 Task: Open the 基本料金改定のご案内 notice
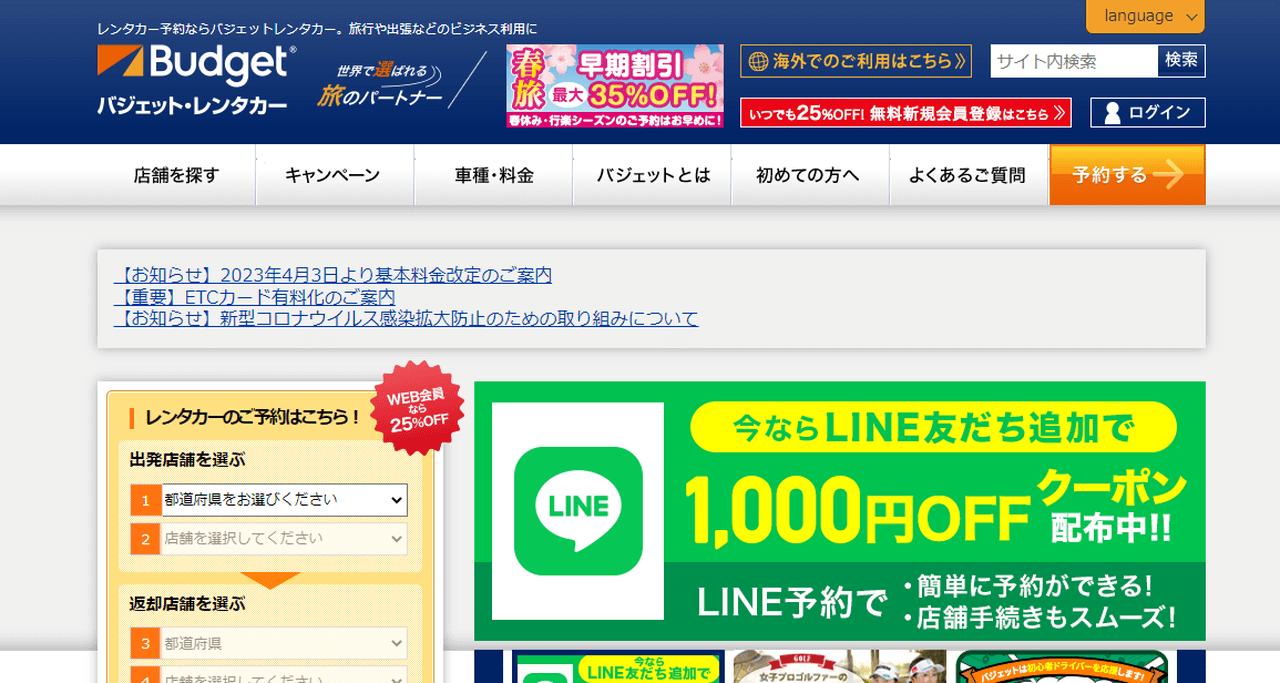point(332,275)
